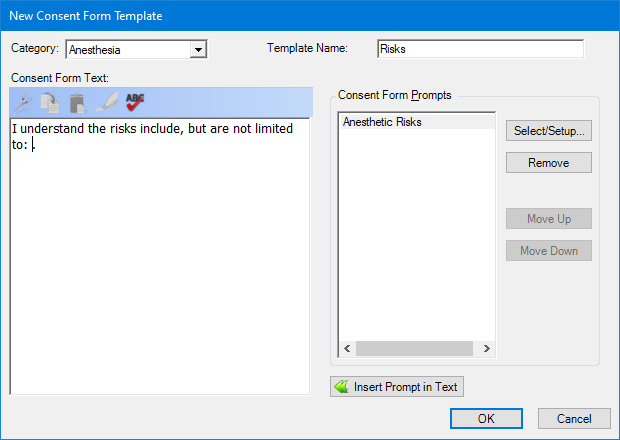Click inside the Consent Form Text area
Screen dimensions: 620x440
point(160,256)
